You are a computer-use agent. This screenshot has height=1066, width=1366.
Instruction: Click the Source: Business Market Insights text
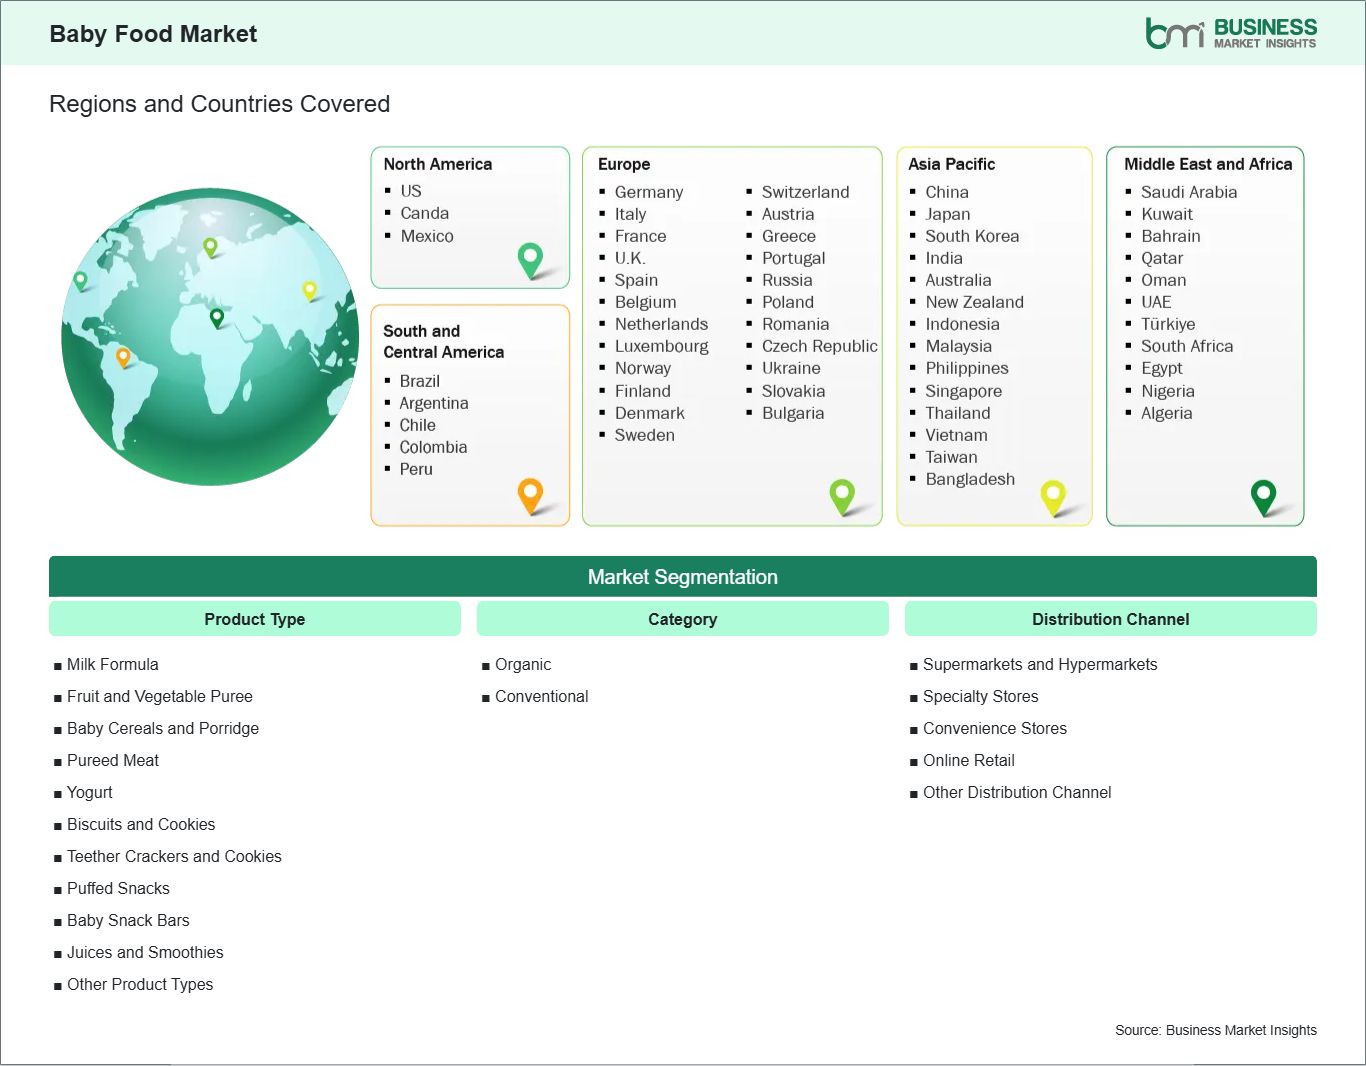1215,1030
